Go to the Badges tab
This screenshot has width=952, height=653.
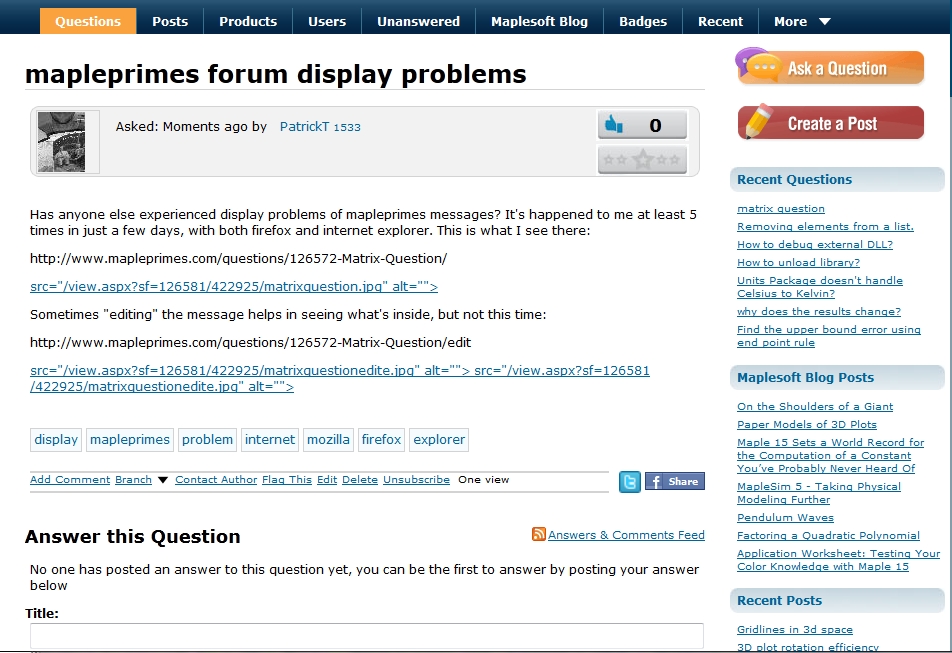643,21
